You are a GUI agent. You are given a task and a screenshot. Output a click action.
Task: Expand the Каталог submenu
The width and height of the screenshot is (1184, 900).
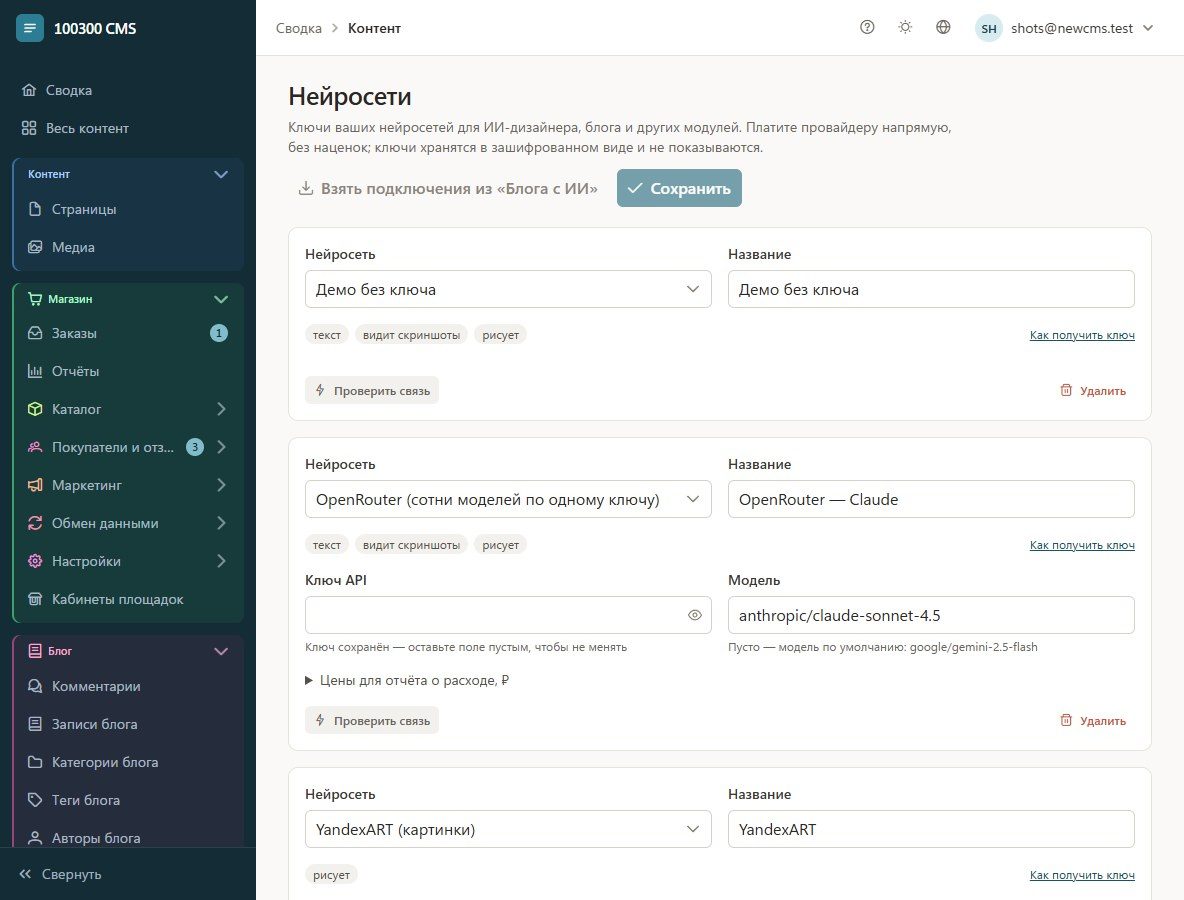coord(220,409)
